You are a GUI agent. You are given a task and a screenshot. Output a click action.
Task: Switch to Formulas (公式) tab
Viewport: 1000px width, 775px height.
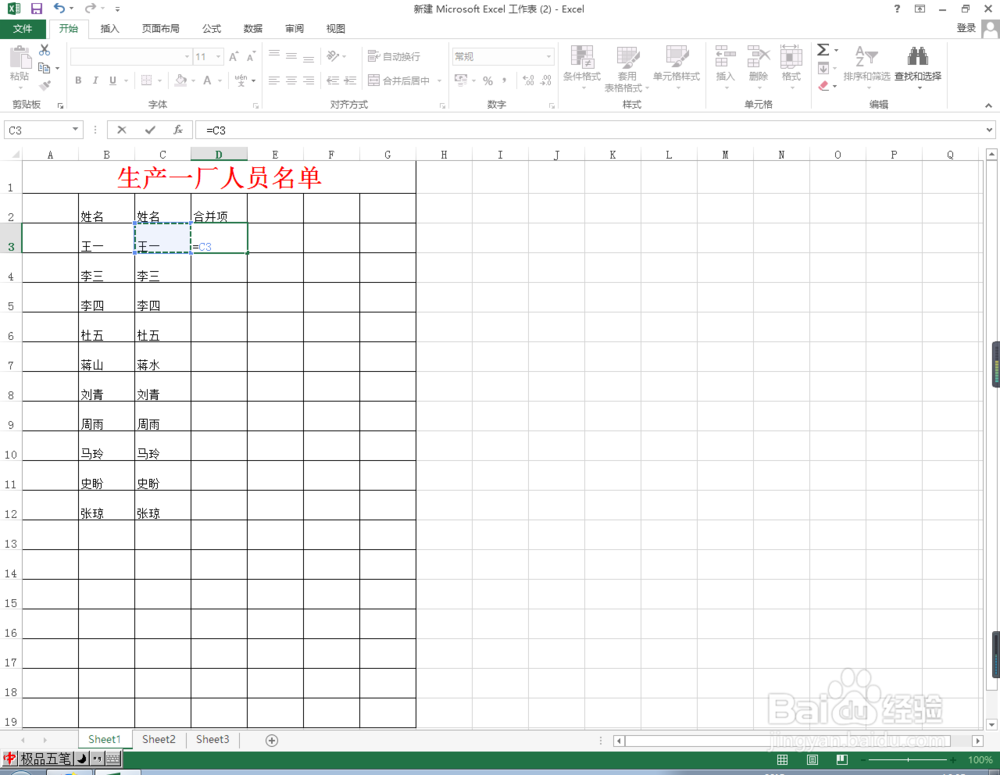point(211,29)
